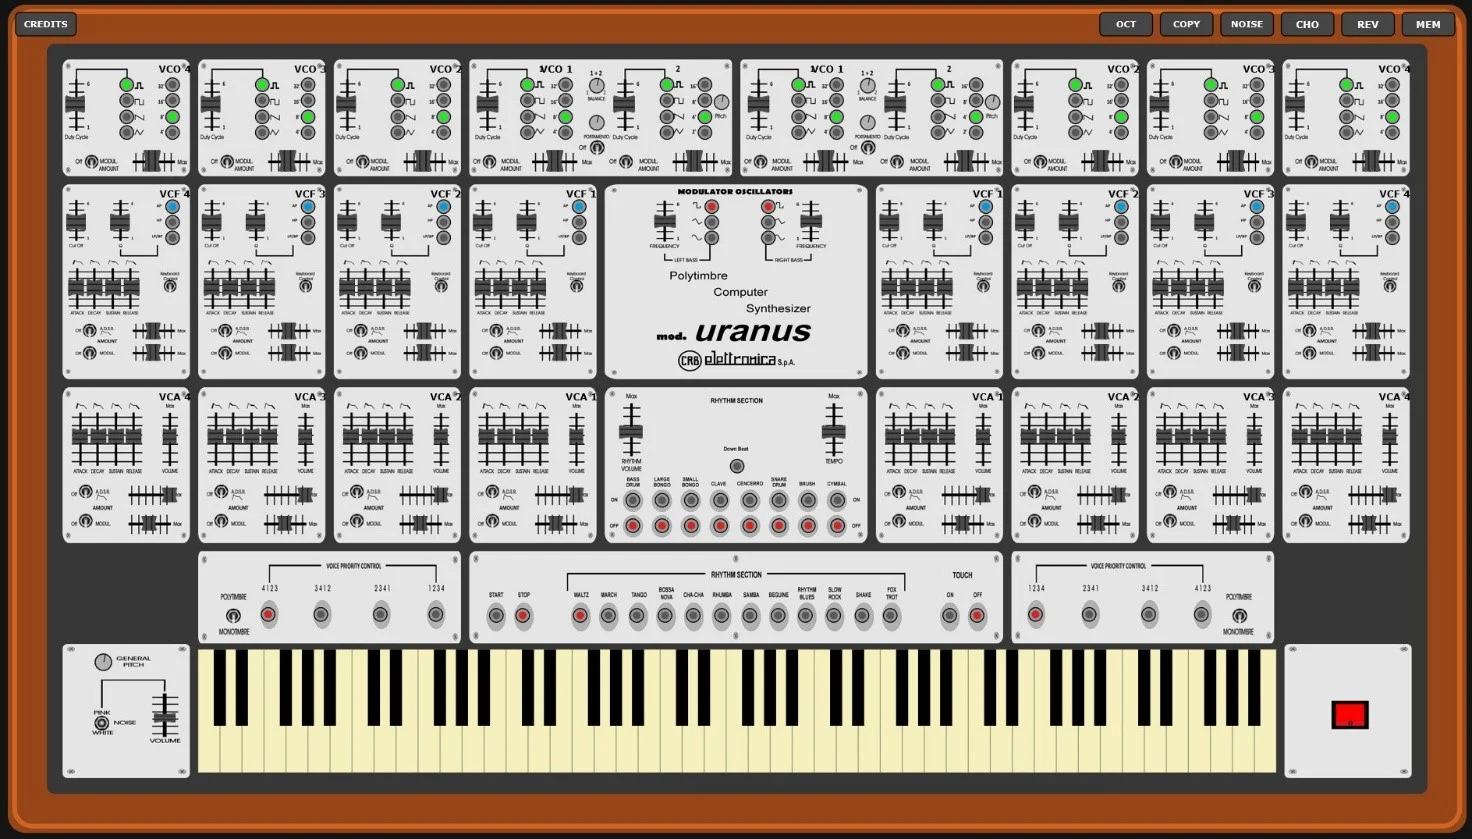
Task: Choose 16' octave on left VCO 3
Action: tap(308, 101)
